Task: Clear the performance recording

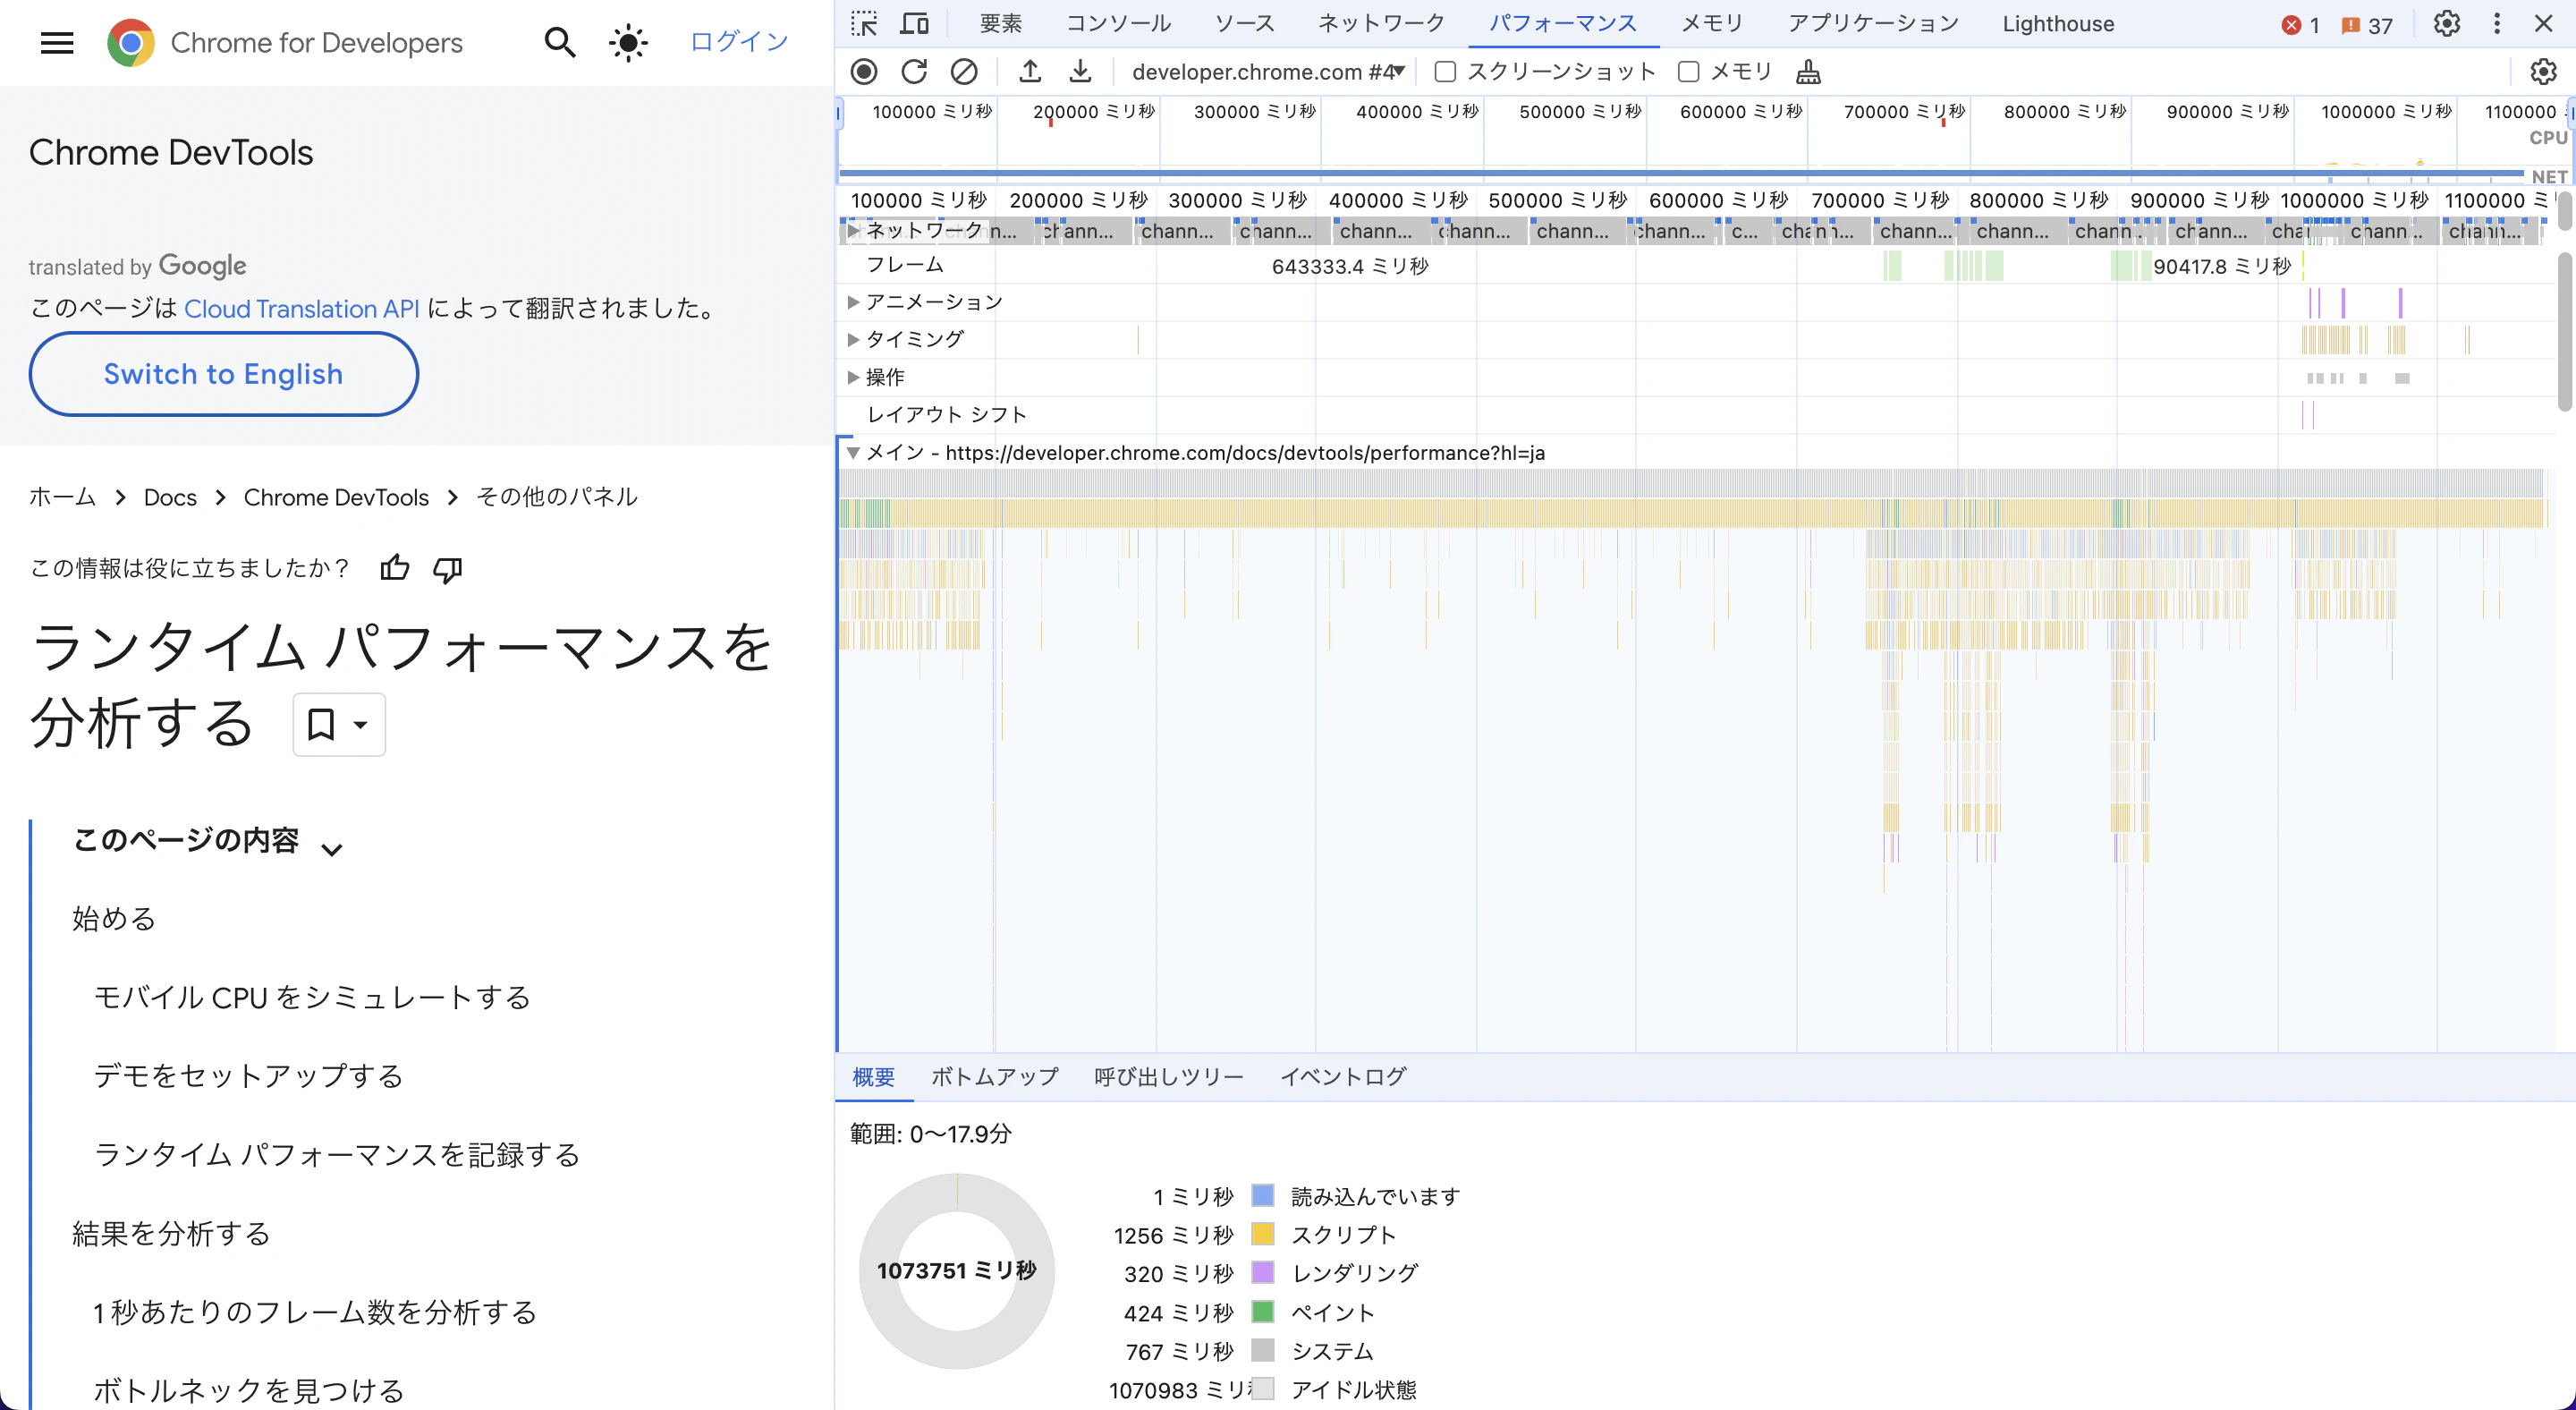Action: click(964, 71)
